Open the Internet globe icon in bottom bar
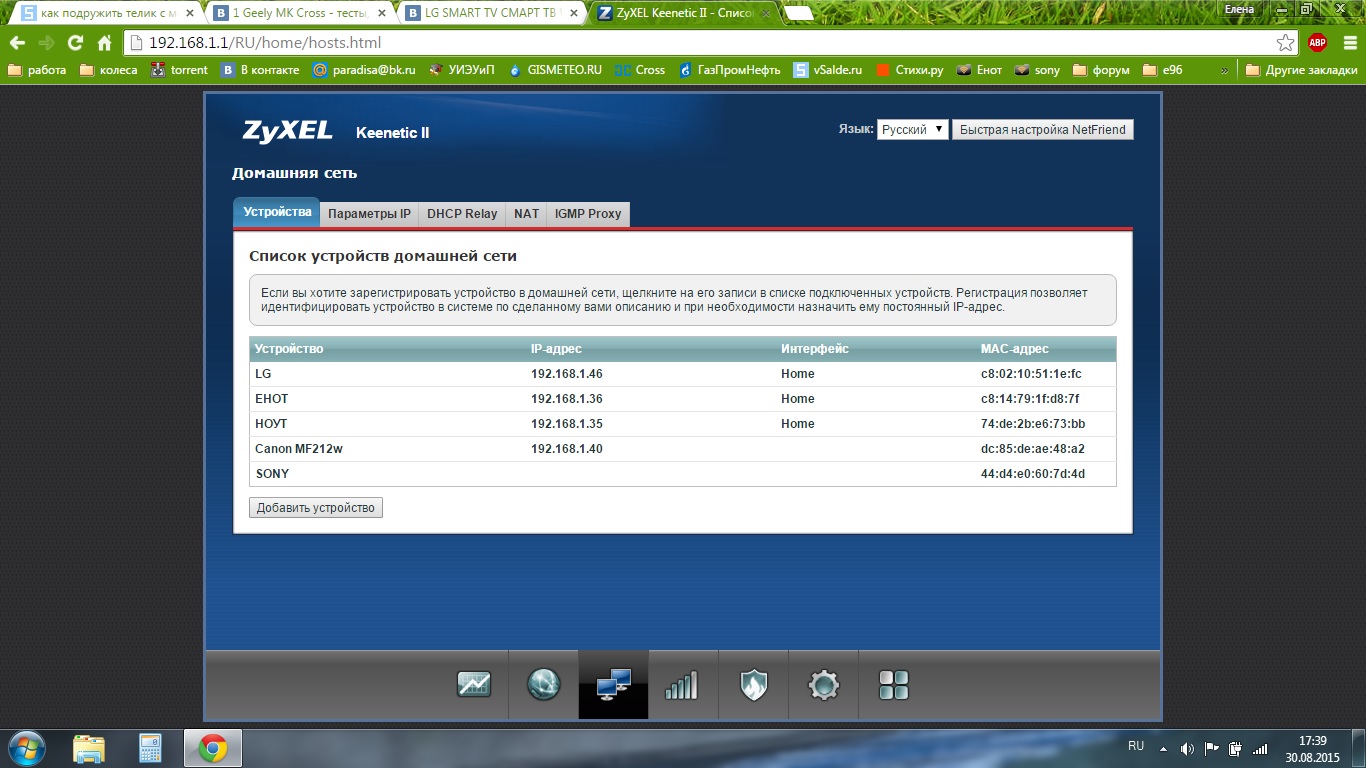The height and width of the screenshot is (768, 1366). tap(543, 685)
